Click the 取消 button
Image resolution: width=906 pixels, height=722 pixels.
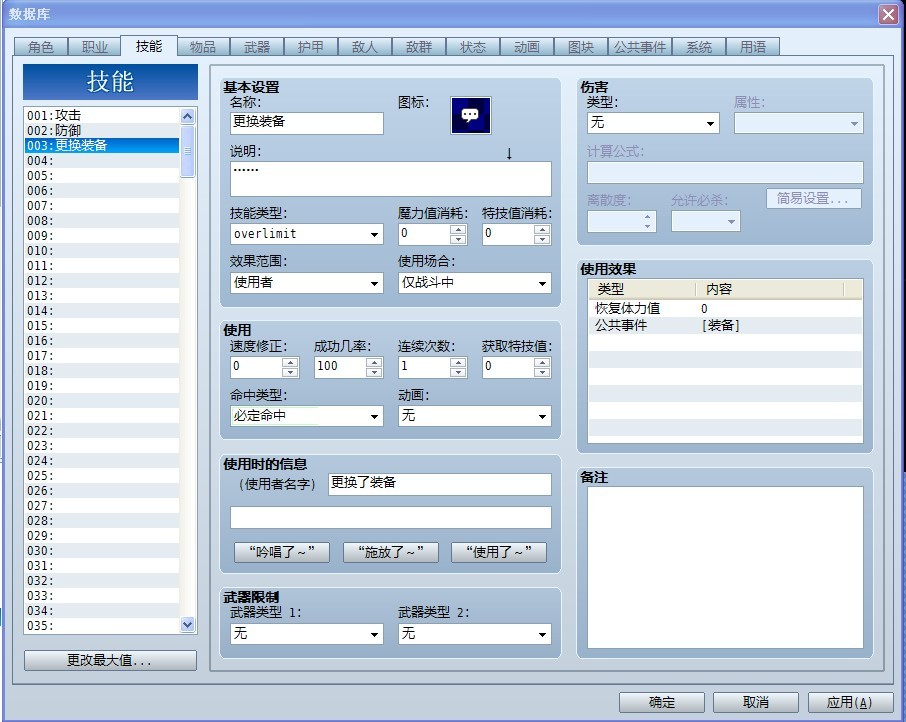(x=756, y=702)
